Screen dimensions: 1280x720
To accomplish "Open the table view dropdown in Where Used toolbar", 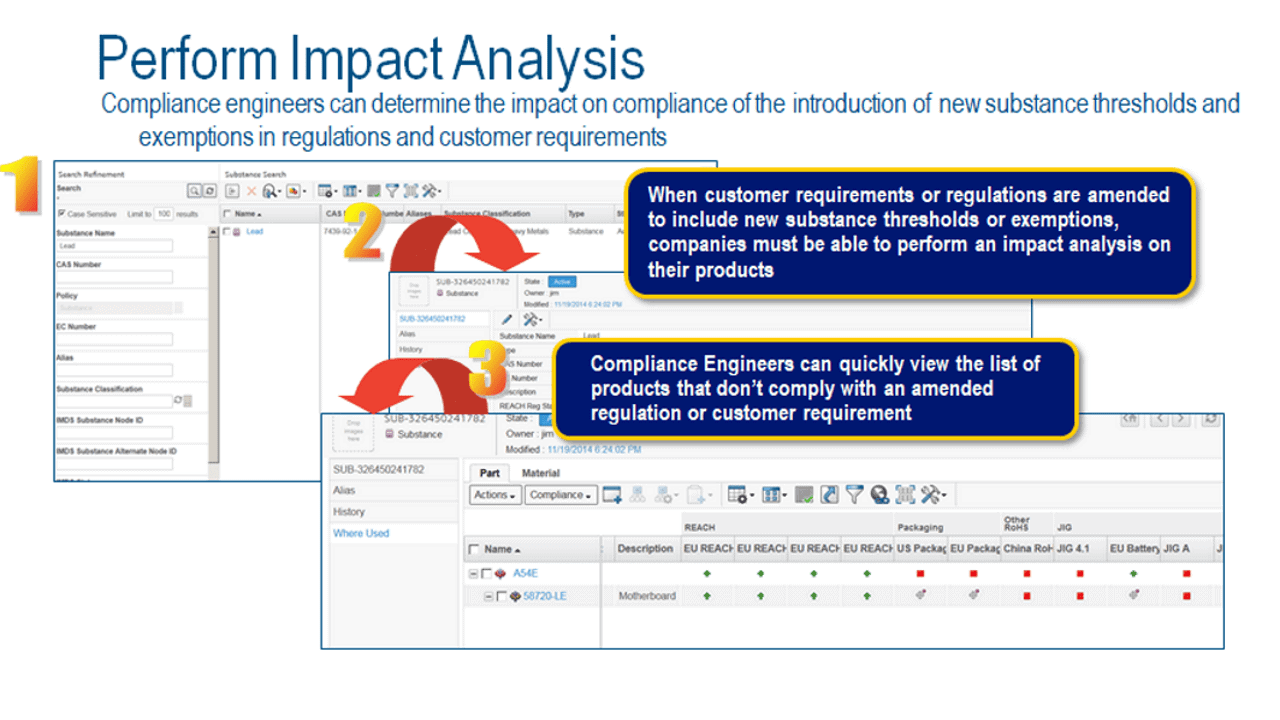I will pyautogui.click(x=740, y=495).
